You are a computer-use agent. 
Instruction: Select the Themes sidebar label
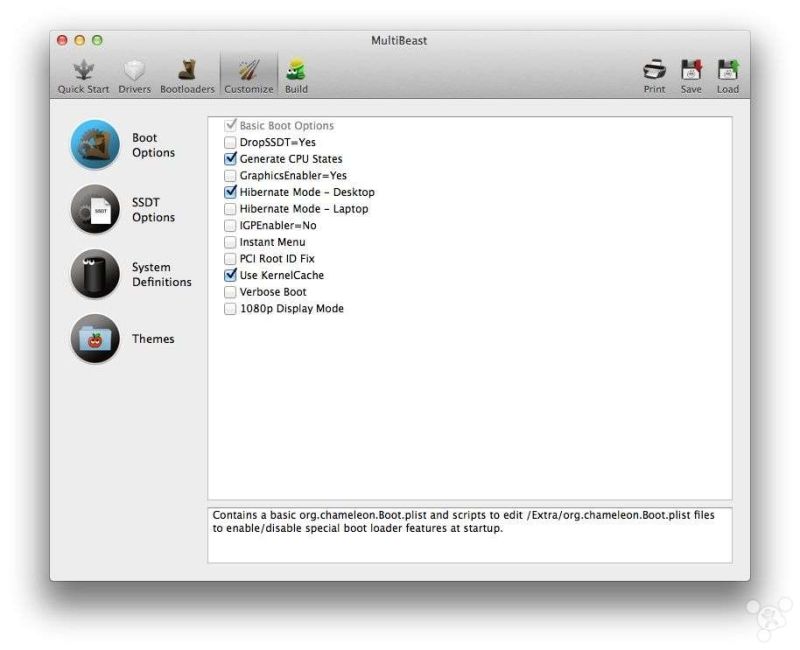pos(153,339)
